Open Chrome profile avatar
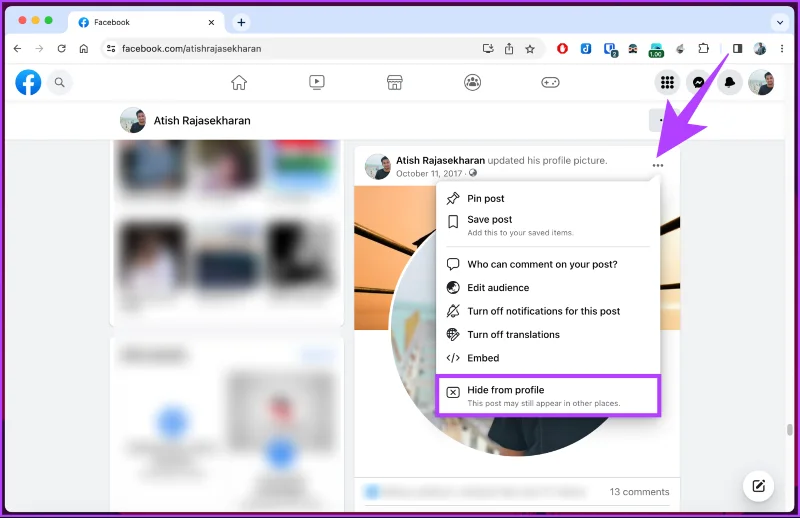The width and height of the screenshot is (800, 518). pyautogui.click(x=760, y=48)
